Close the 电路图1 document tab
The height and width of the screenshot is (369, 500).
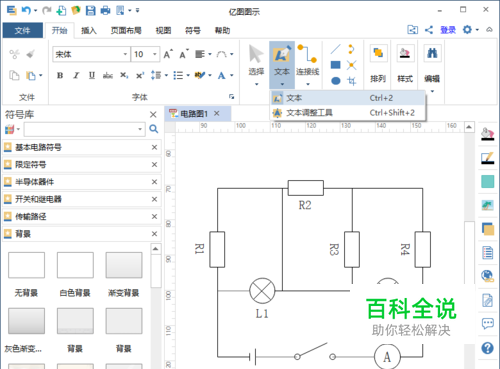click(217, 113)
